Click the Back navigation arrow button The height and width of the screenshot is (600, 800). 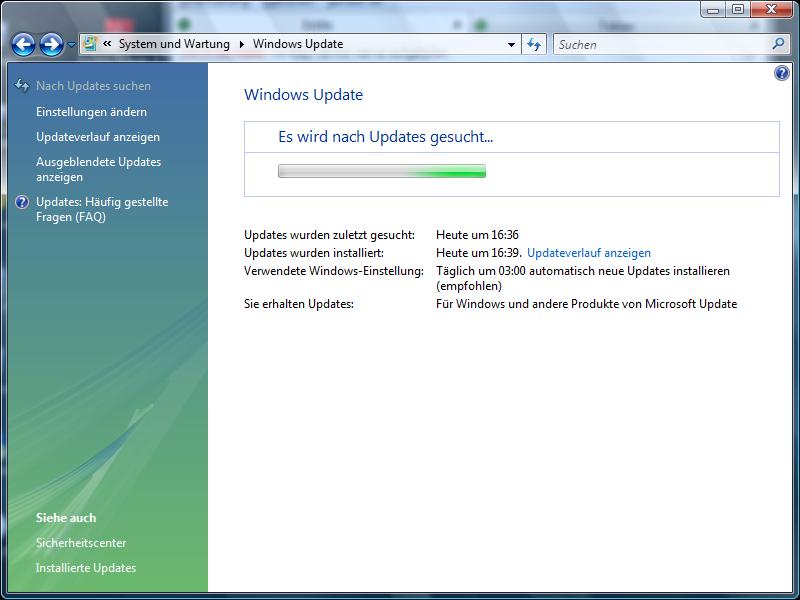(24, 44)
